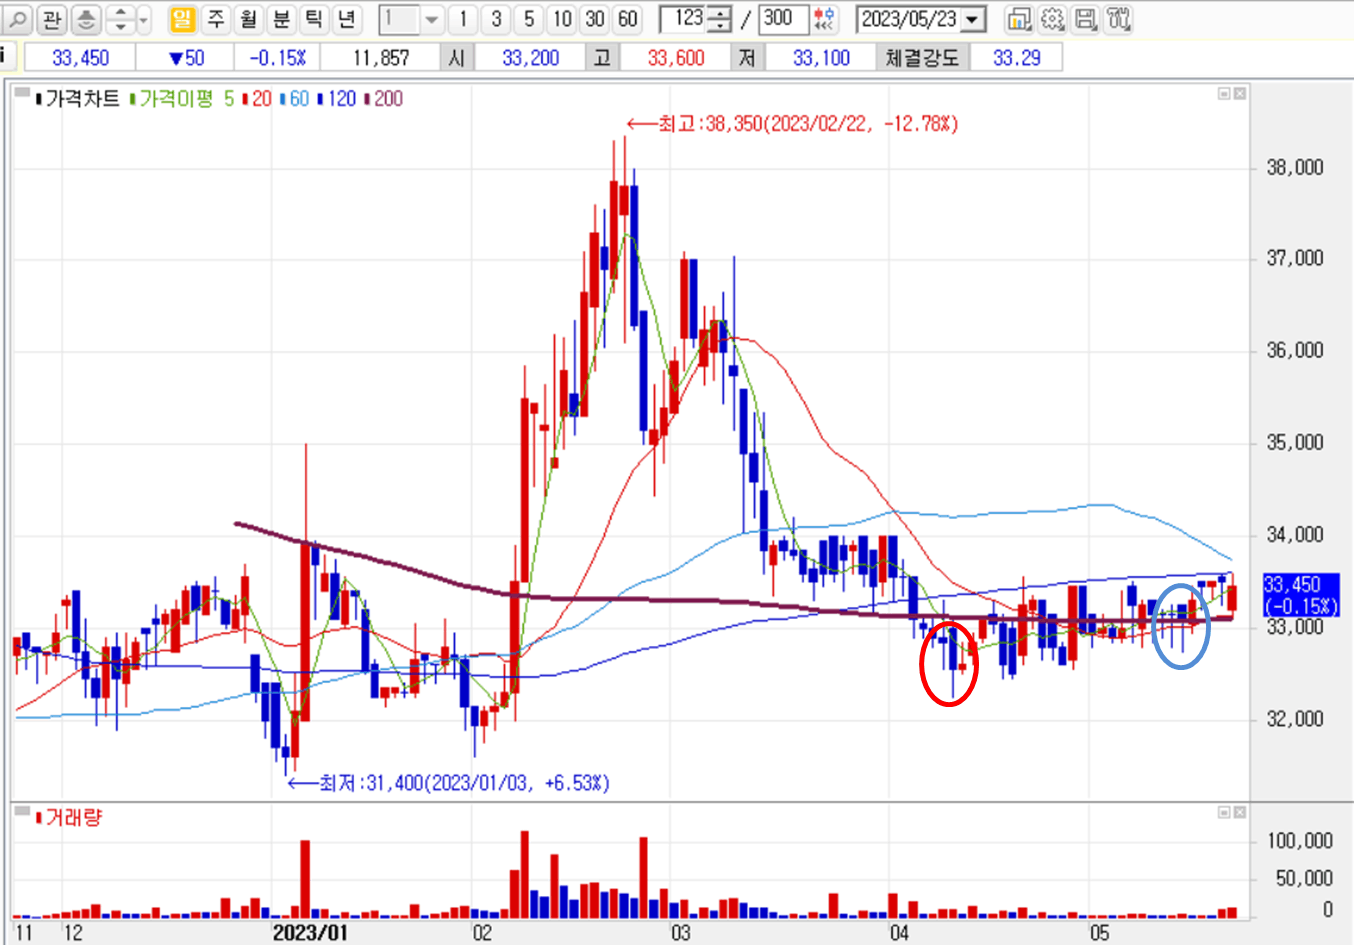The width and height of the screenshot is (1354, 945).
Task: Click the -0.15% change rate cell
Action: (277, 58)
